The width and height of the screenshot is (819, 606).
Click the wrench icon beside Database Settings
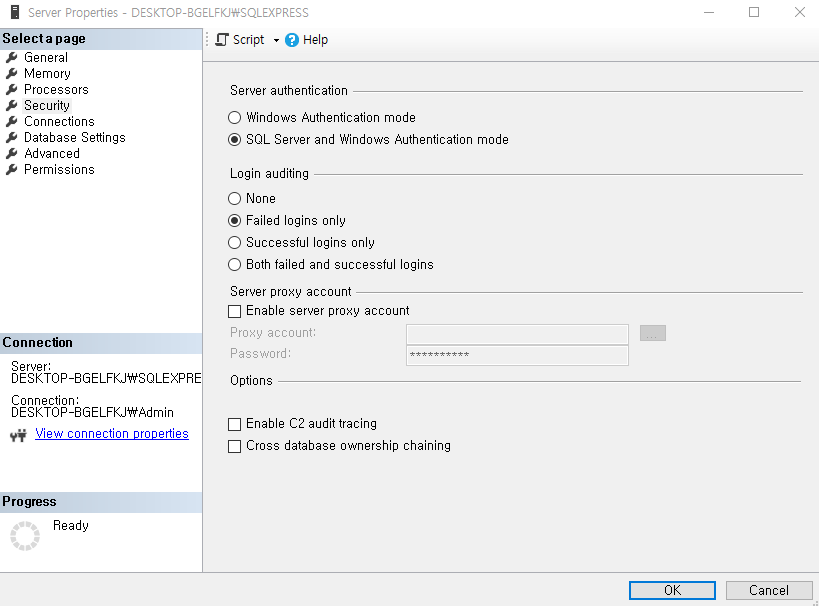11,137
